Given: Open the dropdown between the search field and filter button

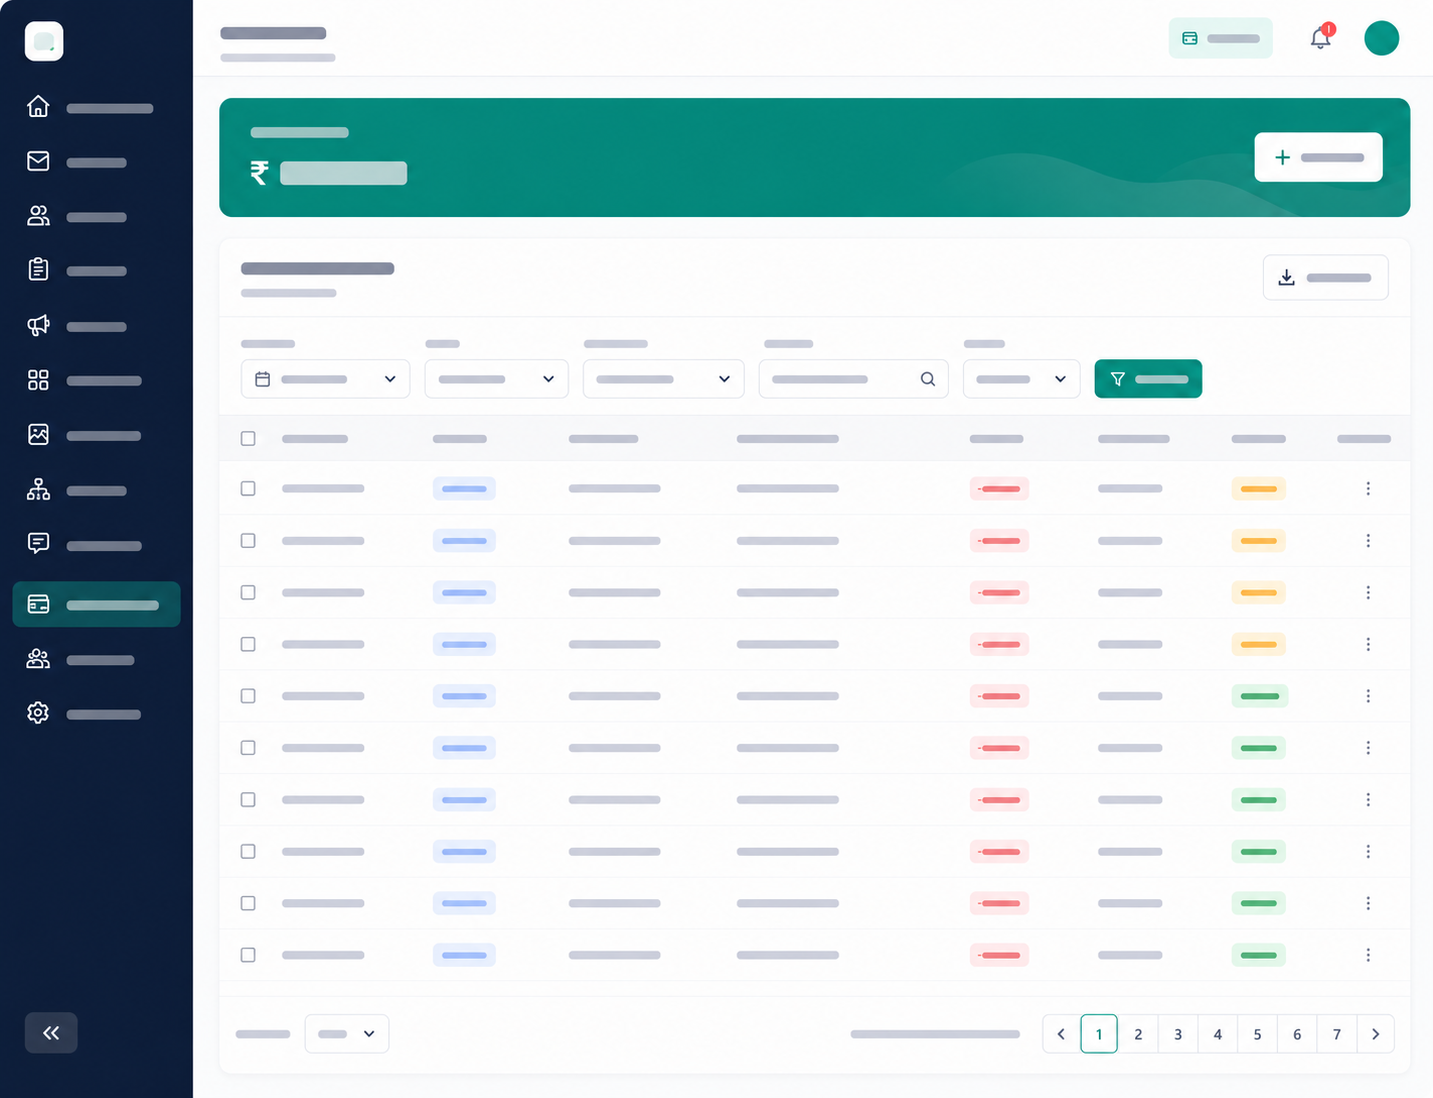Looking at the screenshot, I should 1021,379.
